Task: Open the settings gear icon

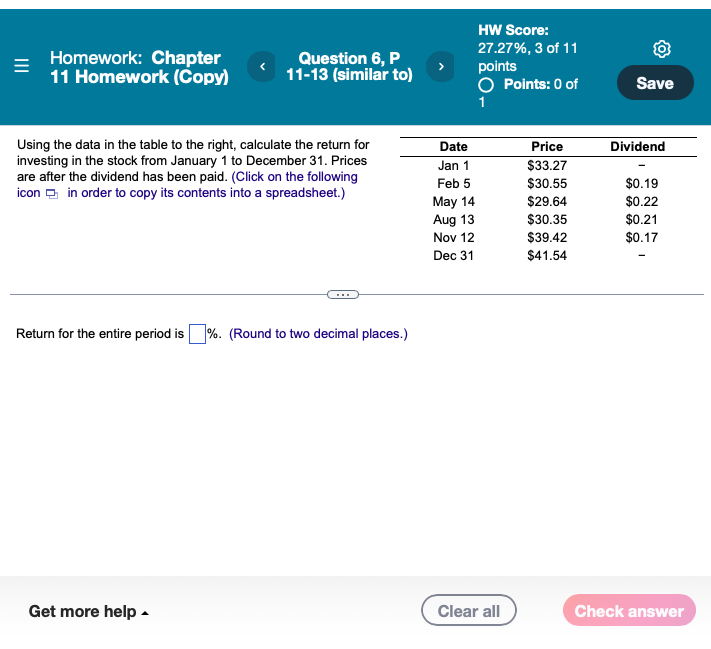Action: click(662, 49)
